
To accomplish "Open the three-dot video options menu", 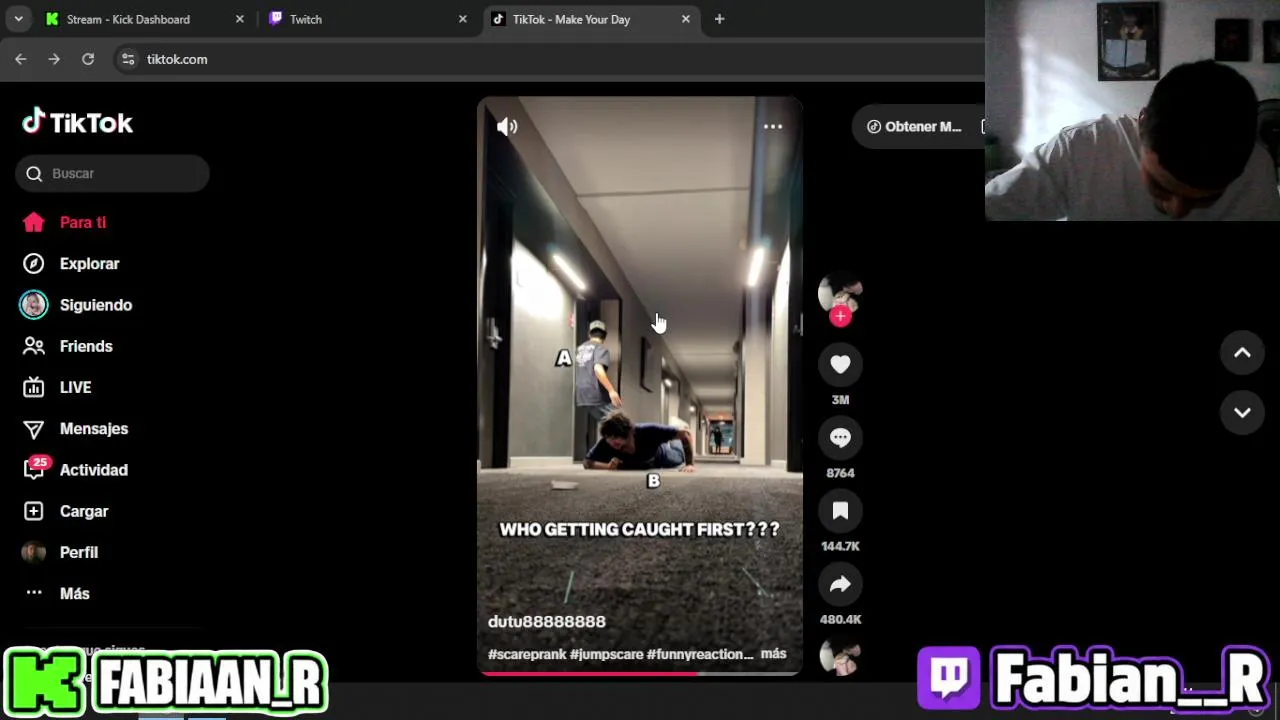I will click(x=773, y=127).
